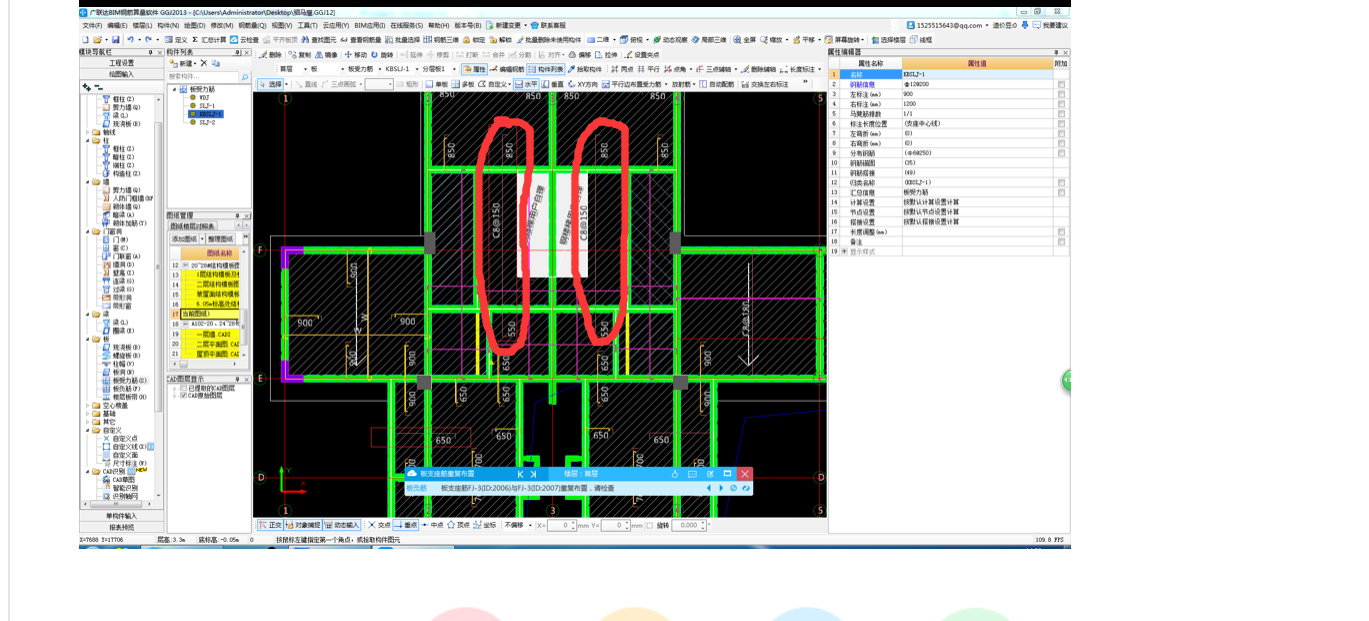Click 复制 copy tool in edit toolbar
The image size is (1369, 621).
click(299, 55)
